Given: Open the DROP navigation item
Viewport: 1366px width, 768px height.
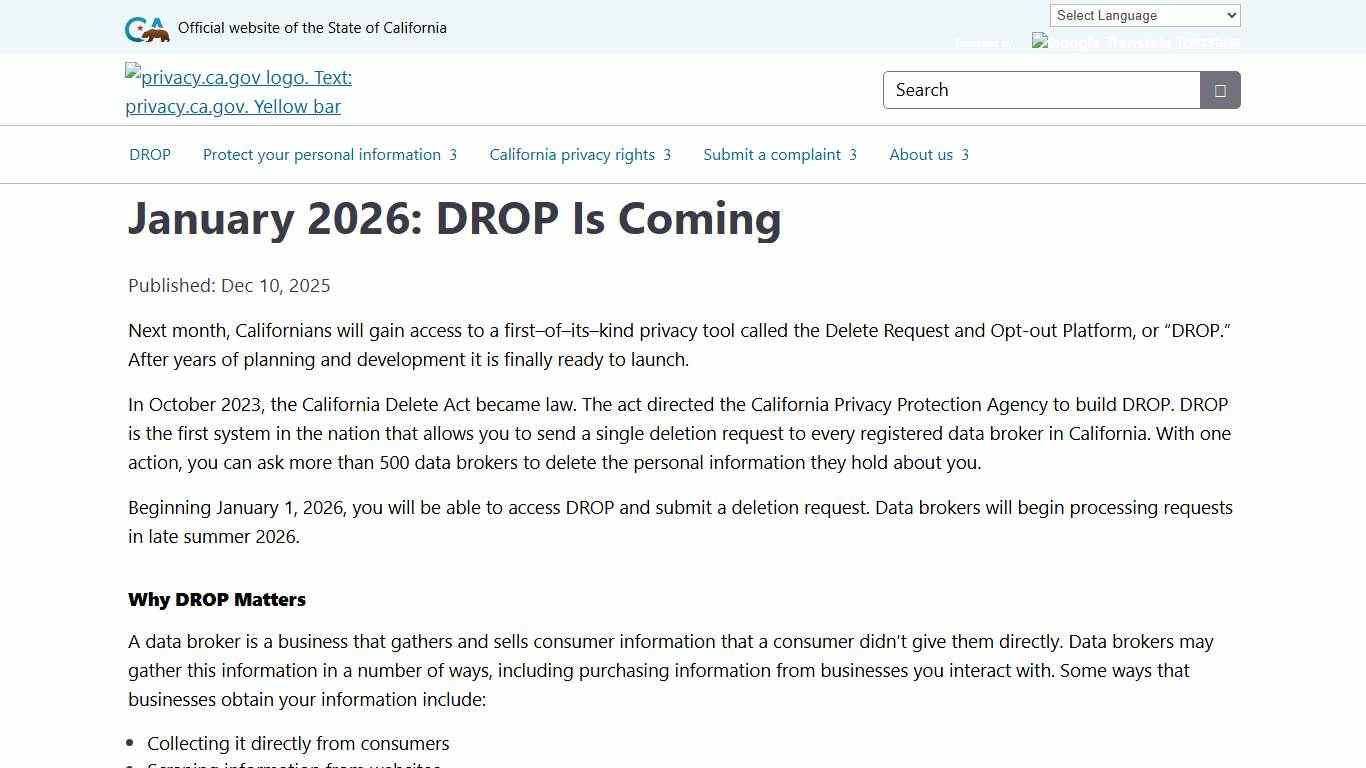Looking at the screenshot, I should click(x=150, y=155).
